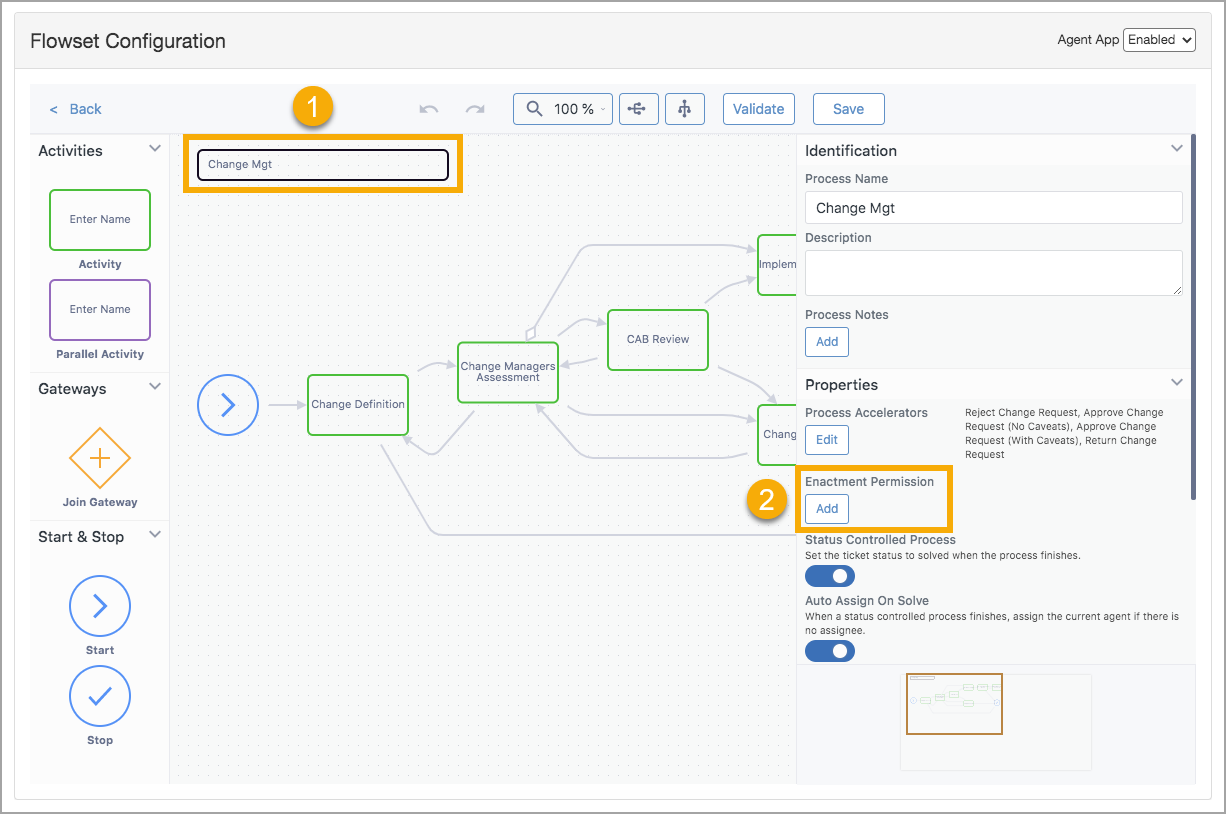The height and width of the screenshot is (814, 1226).
Task: Apply vertical layout icon
Action: click(x=684, y=109)
